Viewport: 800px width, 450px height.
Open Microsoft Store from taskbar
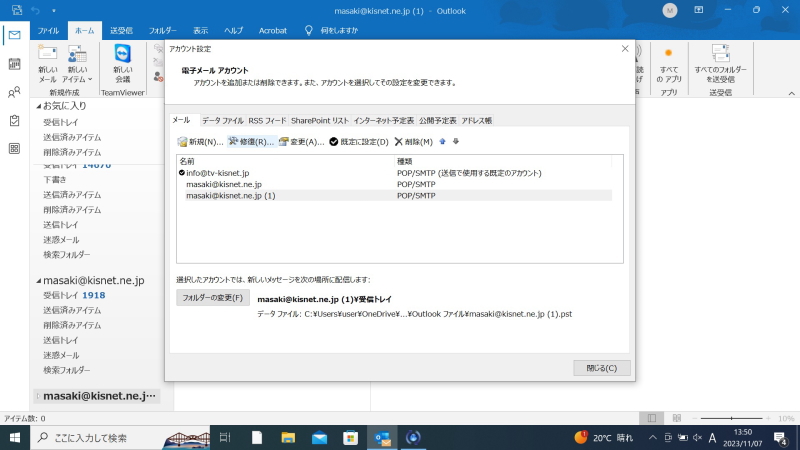click(x=351, y=438)
